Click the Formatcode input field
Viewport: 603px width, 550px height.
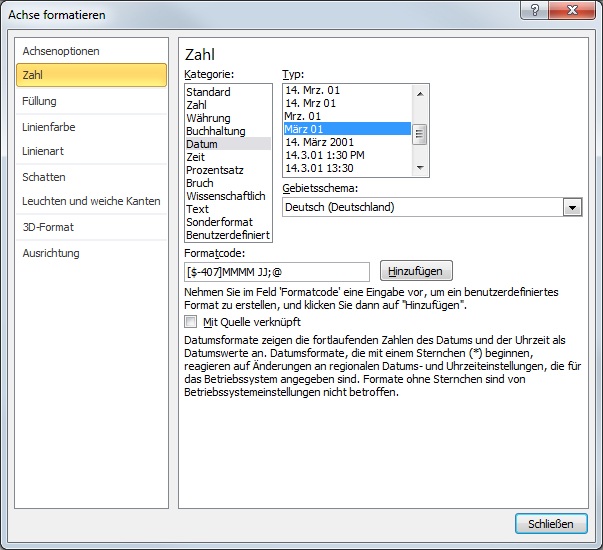tap(277, 272)
